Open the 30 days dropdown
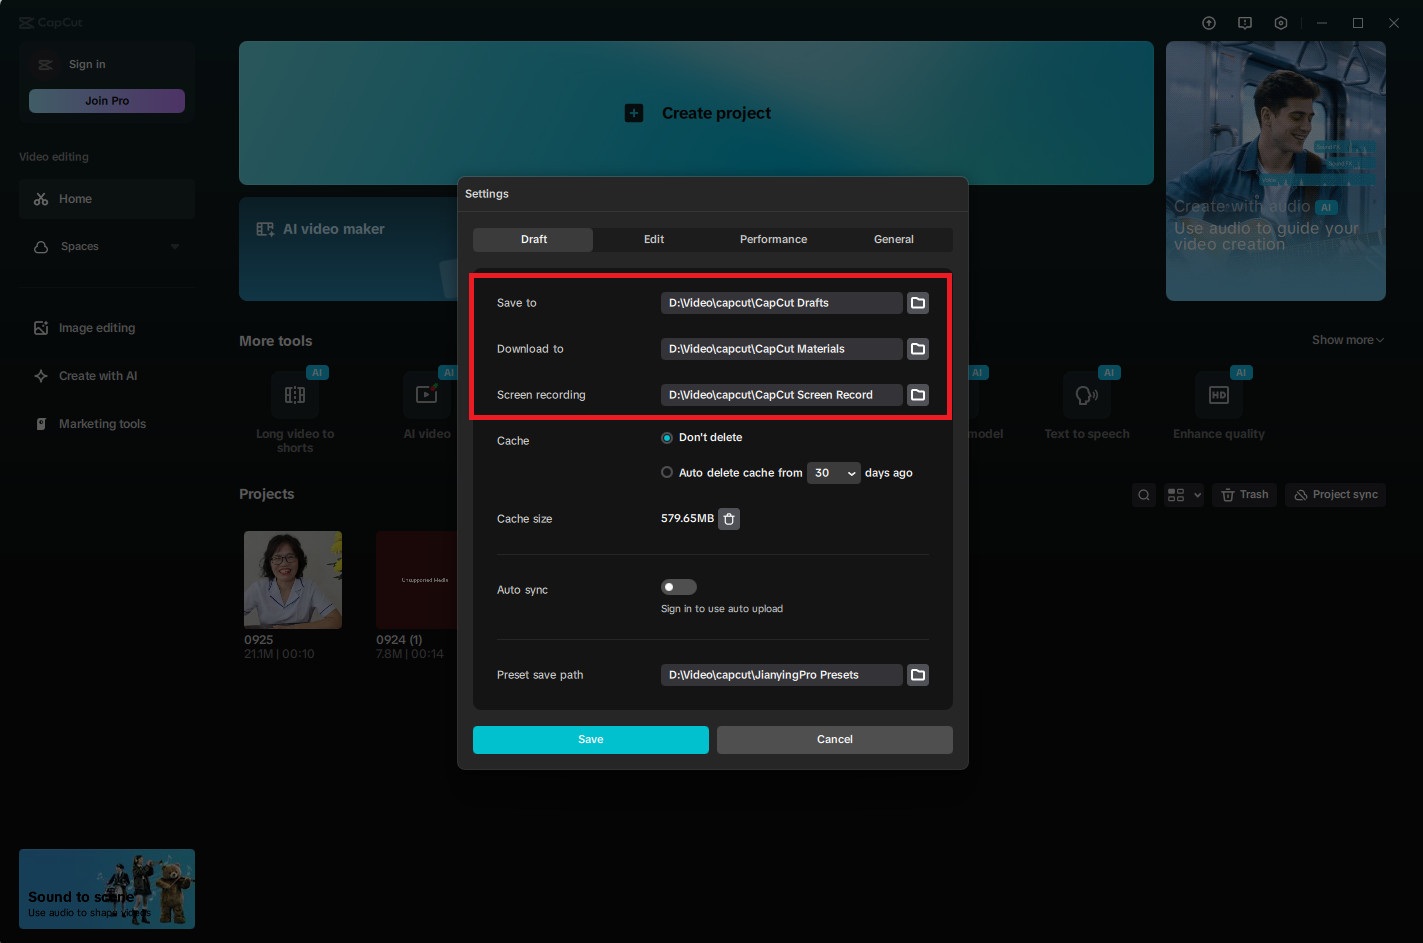 tap(833, 473)
